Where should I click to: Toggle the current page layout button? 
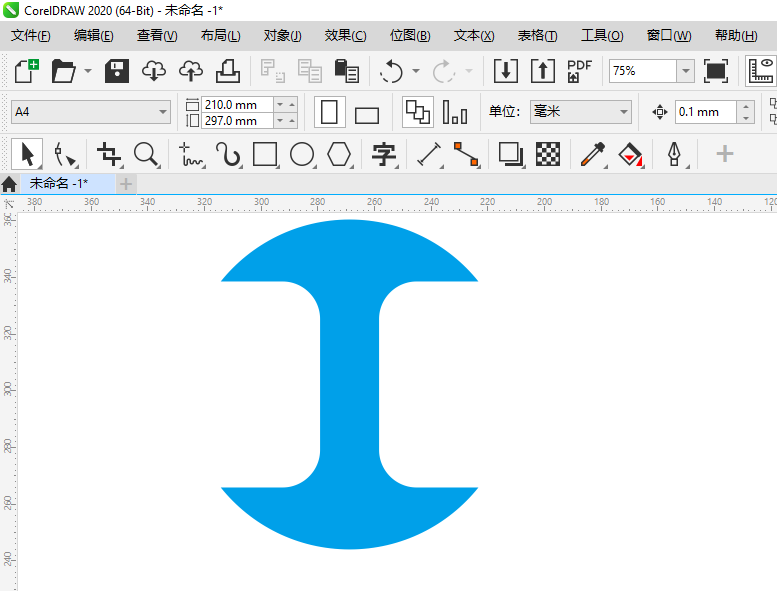click(x=455, y=112)
